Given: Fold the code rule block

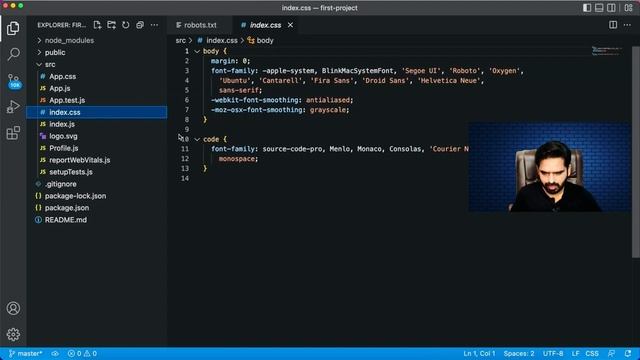Looking at the screenshot, I should [197, 140].
